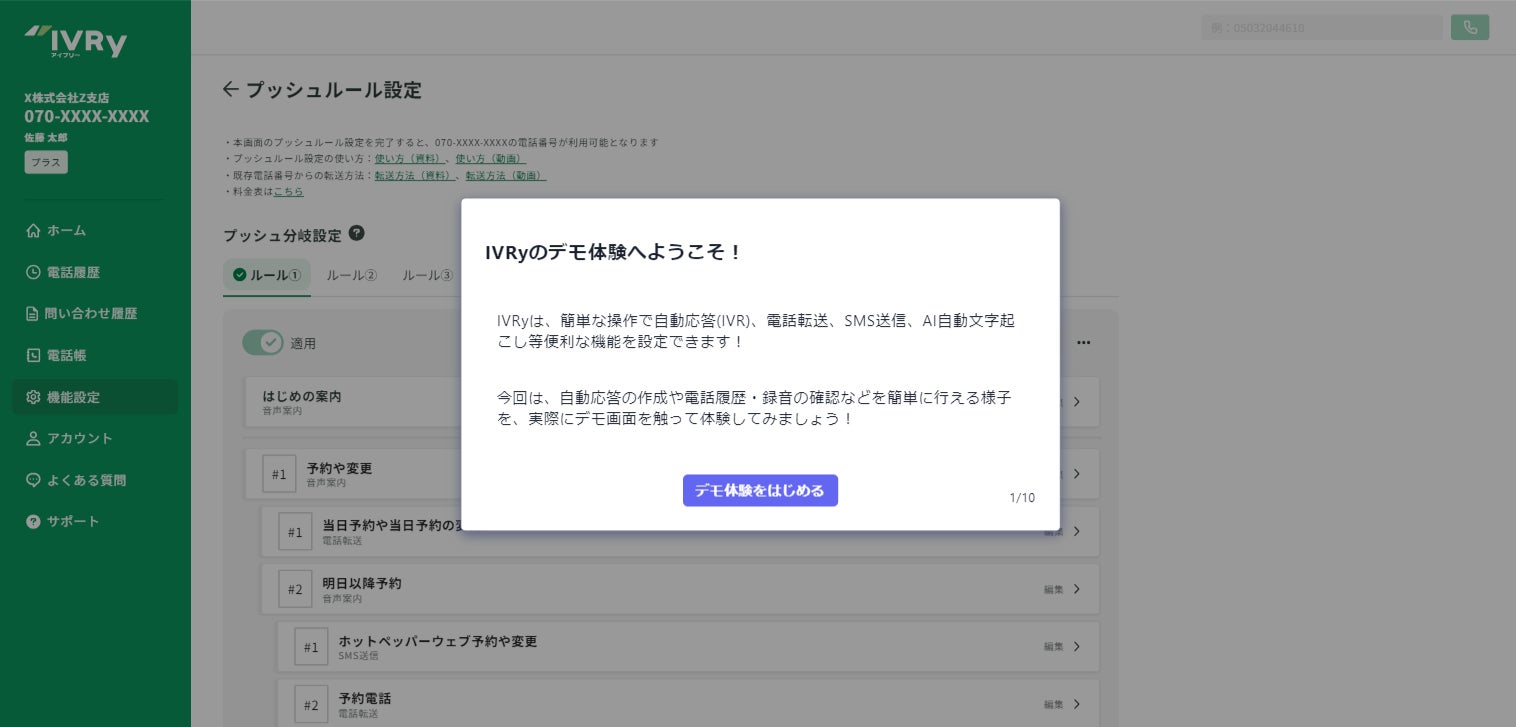Image resolution: width=1516 pixels, height=727 pixels.
Task: Click the アカウント person icon
Action: click(x=33, y=438)
